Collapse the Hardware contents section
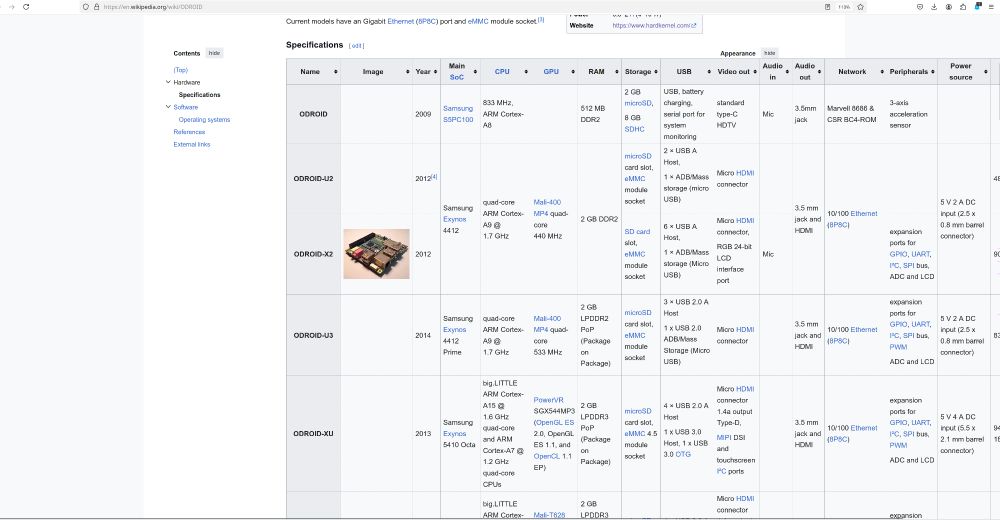The width and height of the screenshot is (1000, 520). 168,82
